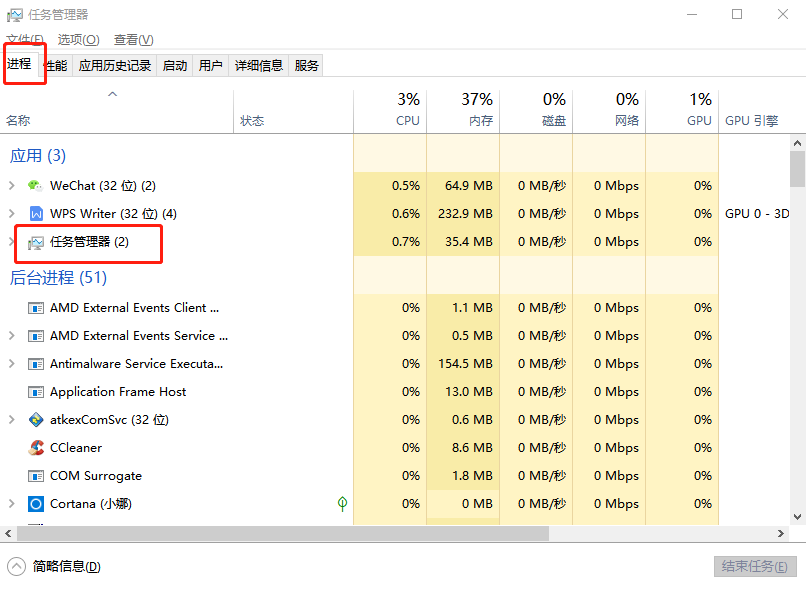Screen dimensions: 806x591
Task: Click the CCleaner process icon
Action: click(x=36, y=448)
